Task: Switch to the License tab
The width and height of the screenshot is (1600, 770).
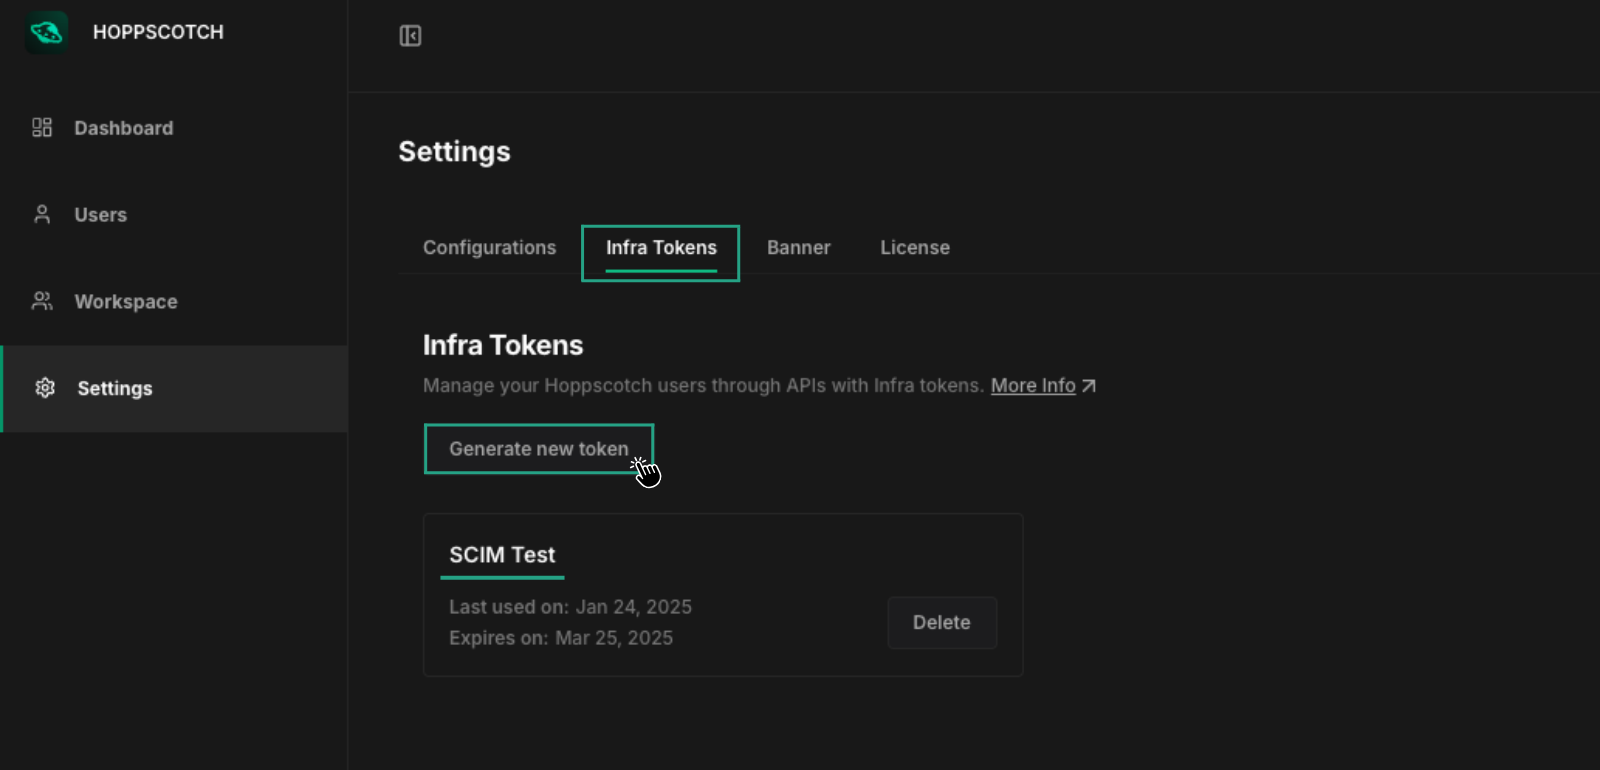Action: tap(914, 248)
